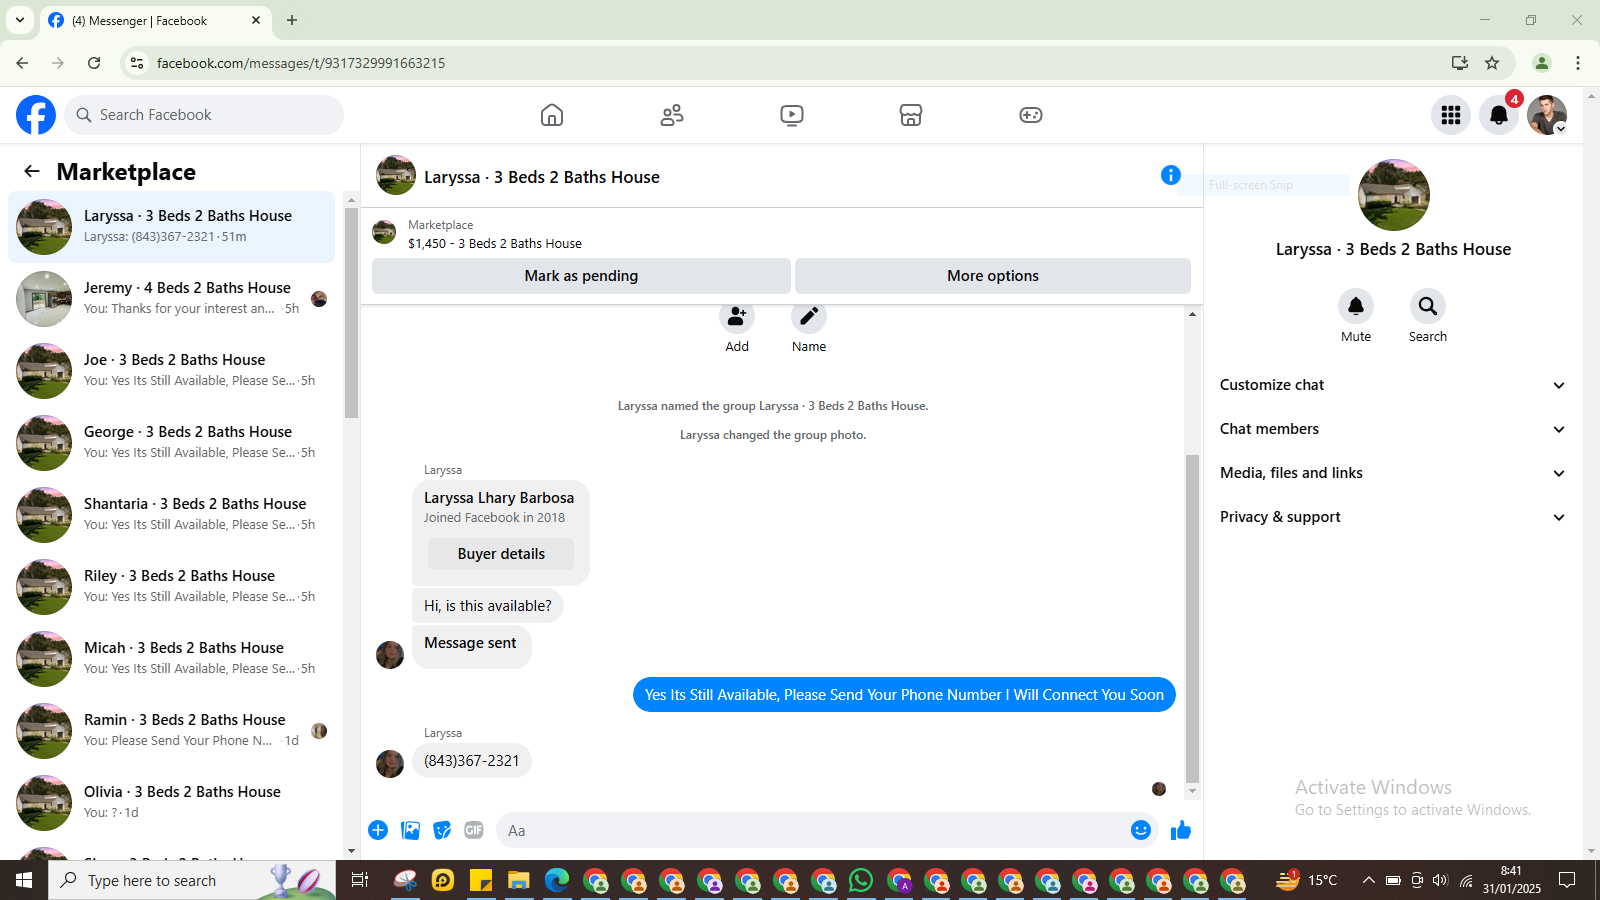Open the Chrome tab search dropdown
The height and width of the screenshot is (900, 1600).
(20, 20)
